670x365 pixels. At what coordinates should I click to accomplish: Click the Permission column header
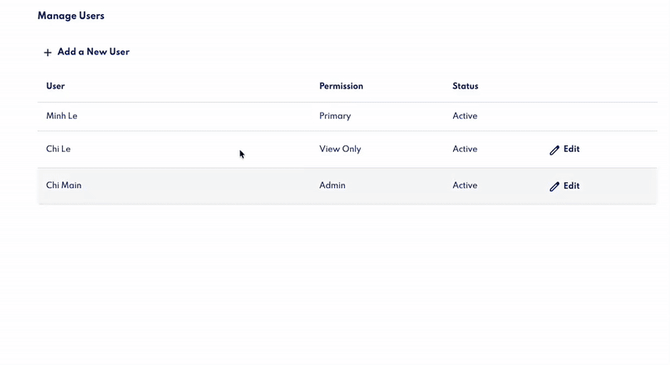pyautogui.click(x=341, y=86)
